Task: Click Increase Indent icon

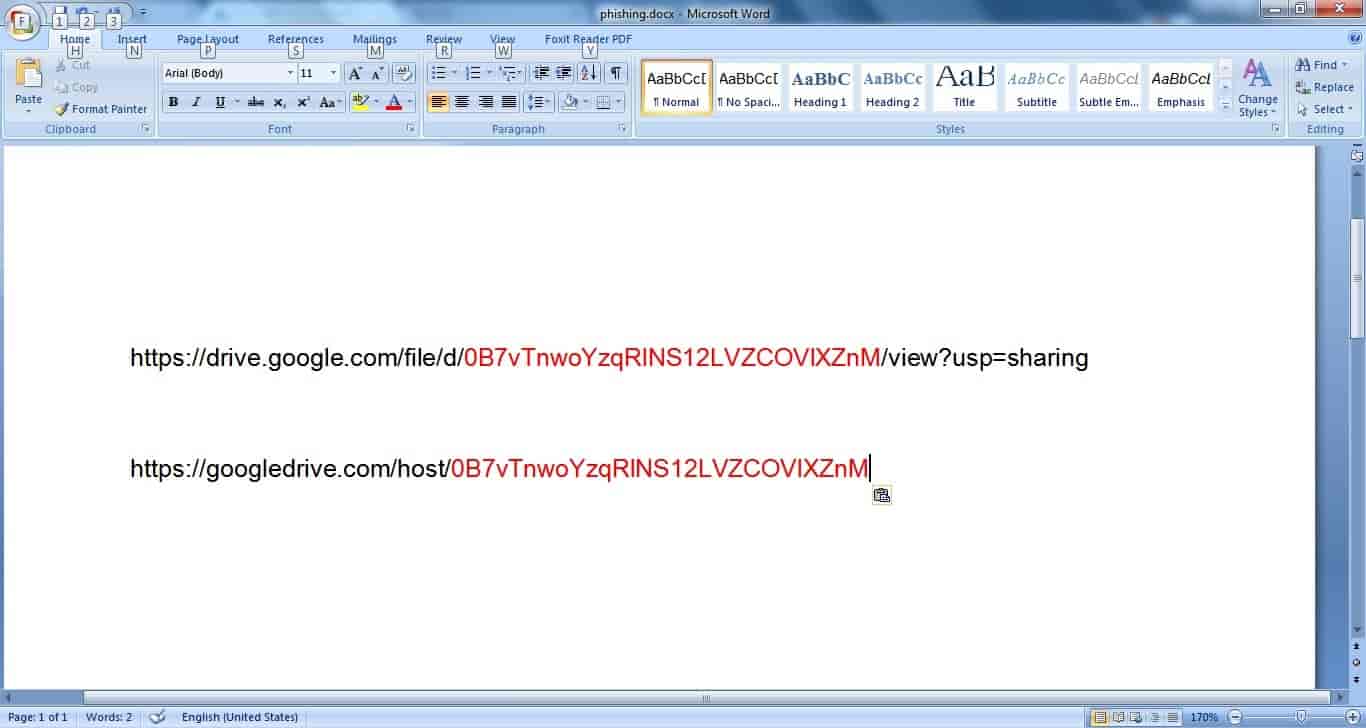Action: (564, 73)
